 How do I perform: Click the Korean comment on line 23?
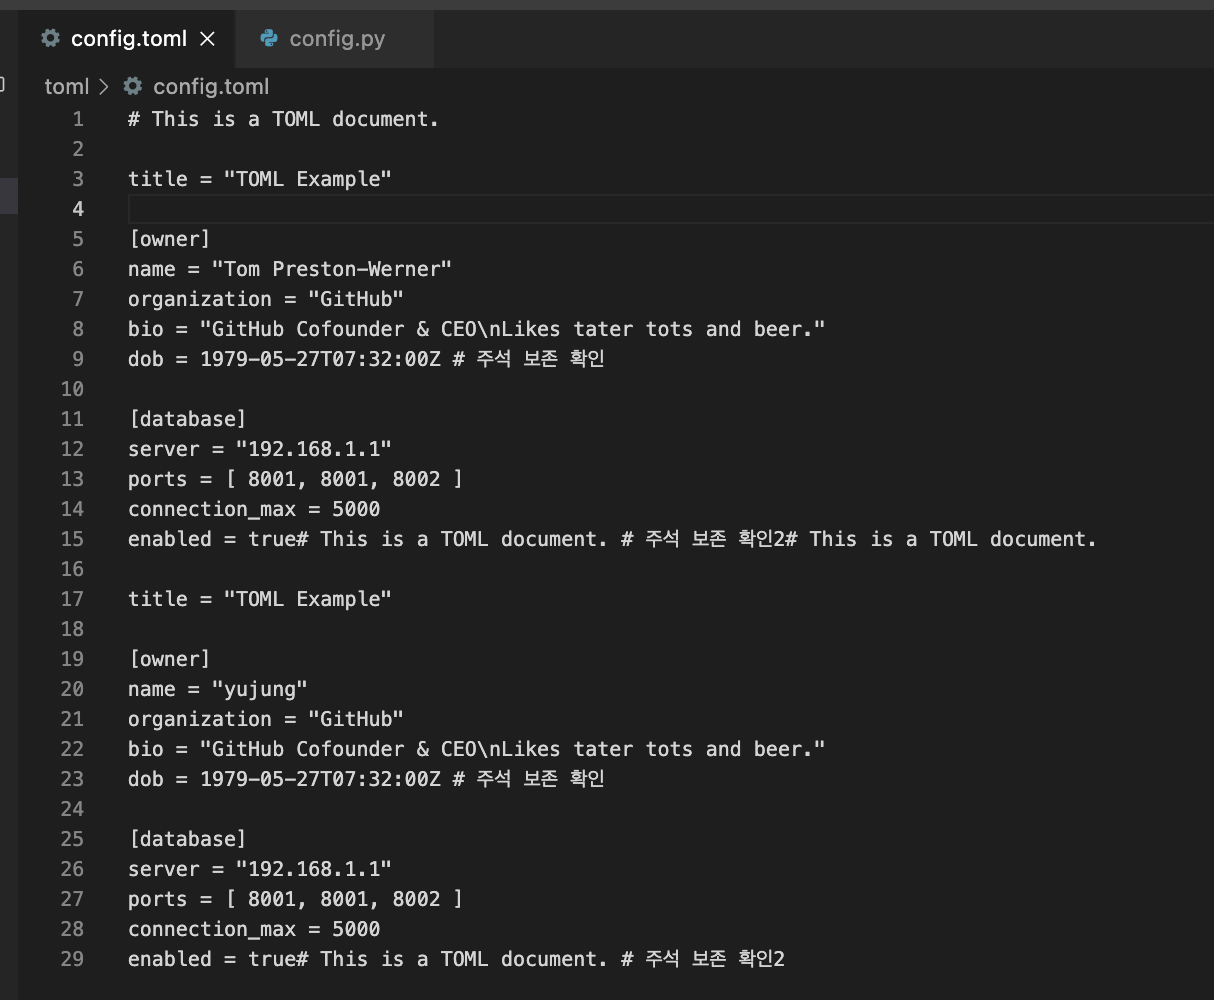(528, 779)
